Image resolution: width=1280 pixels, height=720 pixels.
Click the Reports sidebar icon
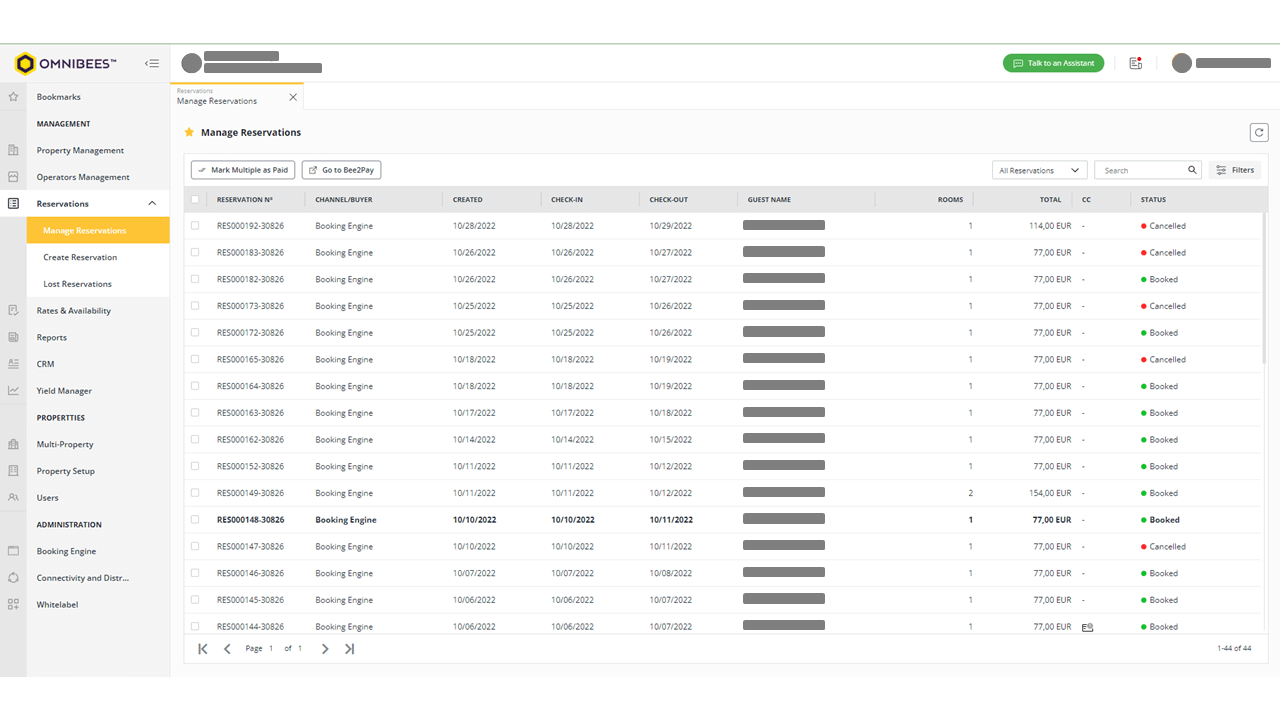[x=13, y=337]
